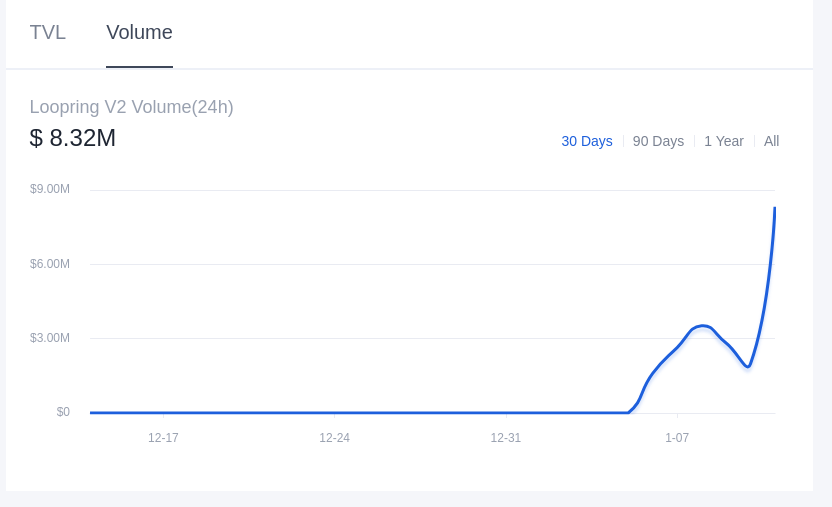
Task: Click the $0 y-axis label
Action: pos(63,412)
